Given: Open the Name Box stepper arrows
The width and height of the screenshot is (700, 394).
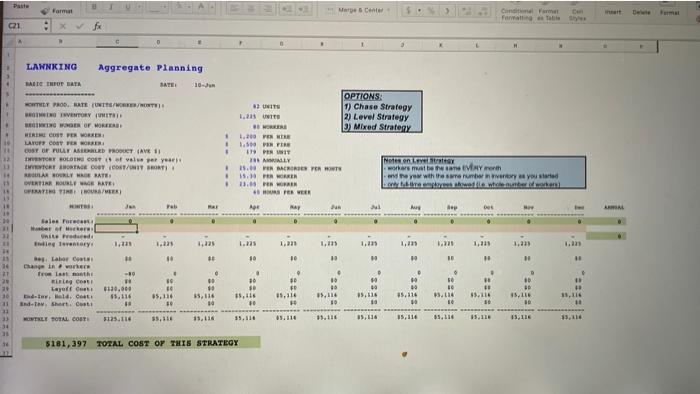Looking at the screenshot, I should coord(46,26).
